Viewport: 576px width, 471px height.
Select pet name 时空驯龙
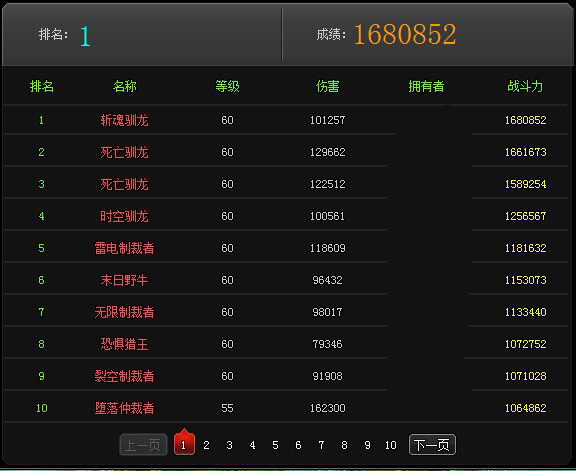pyautogui.click(x=125, y=216)
